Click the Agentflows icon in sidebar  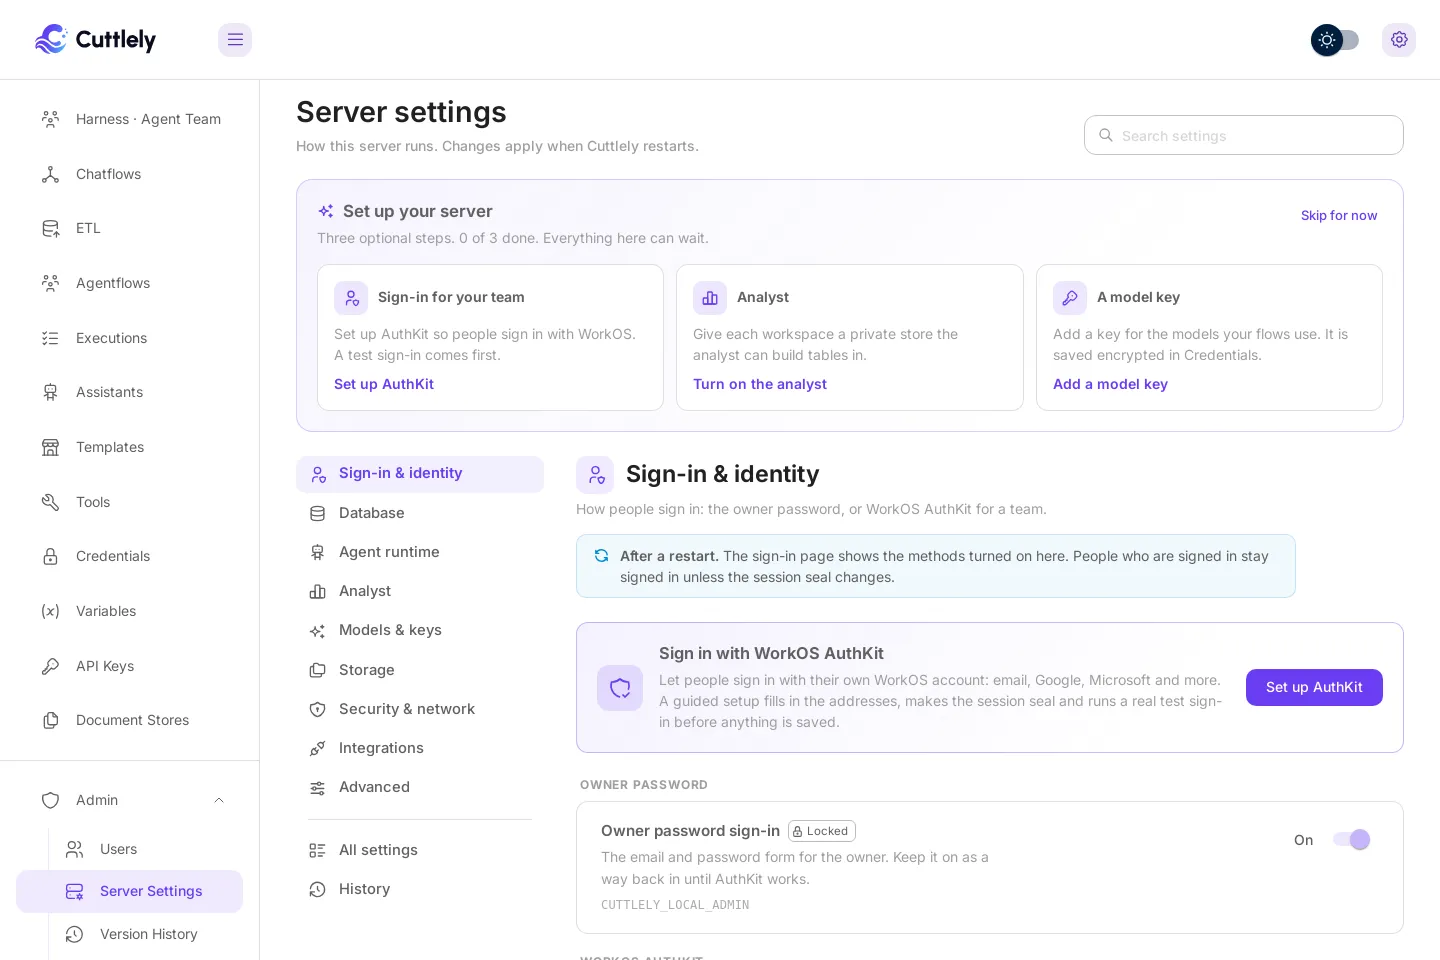50,283
